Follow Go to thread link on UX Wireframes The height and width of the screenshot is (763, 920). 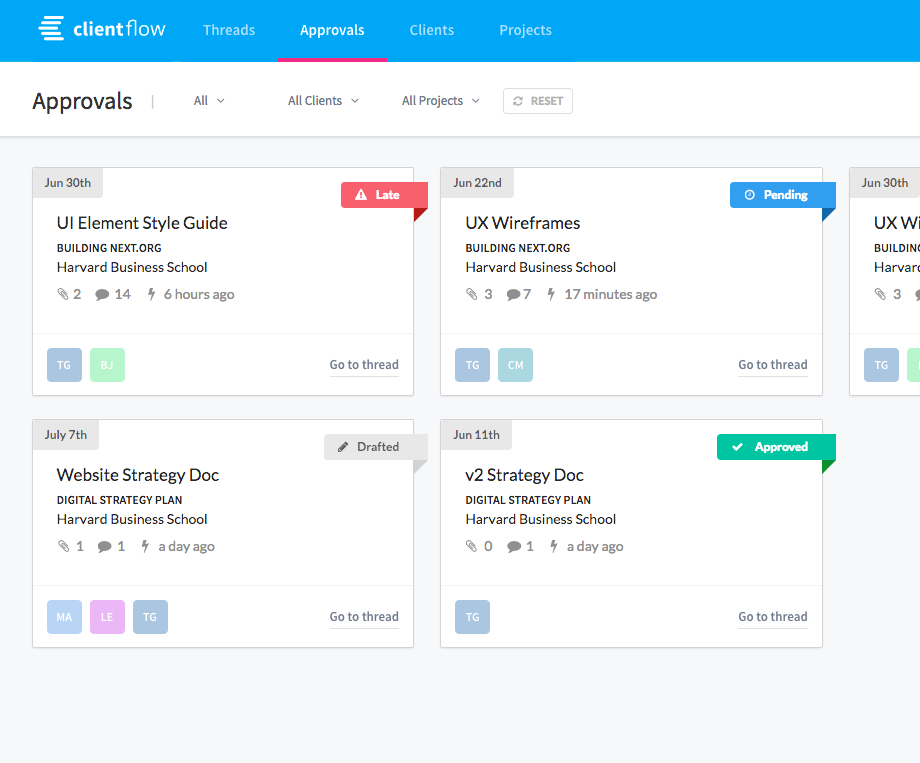pos(772,365)
